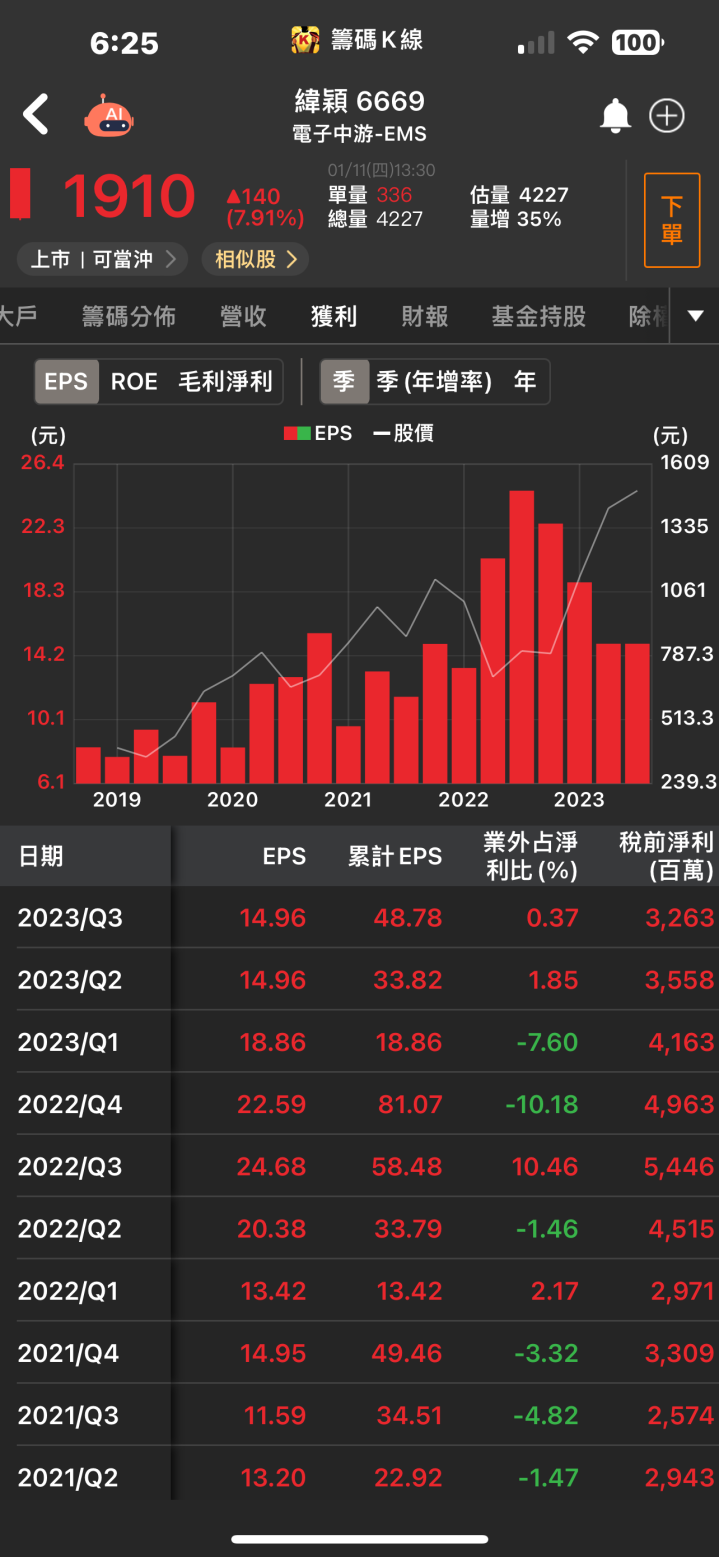The image size is (719, 1557).
Task: Tap the back arrow icon
Action: [36, 115]
